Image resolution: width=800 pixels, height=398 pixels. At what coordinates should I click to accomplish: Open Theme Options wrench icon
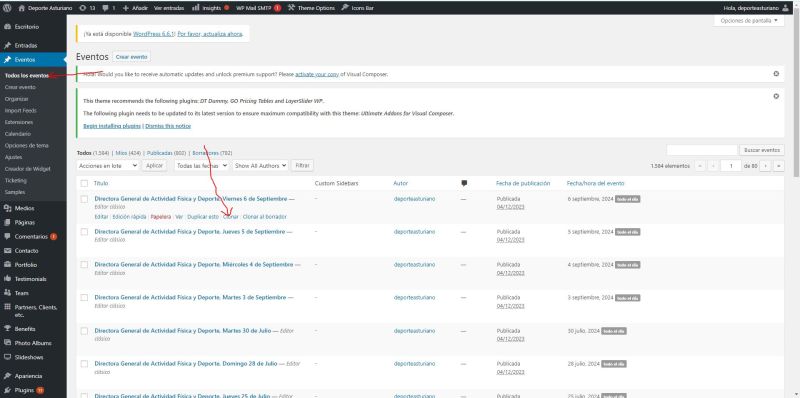(291, 8)
